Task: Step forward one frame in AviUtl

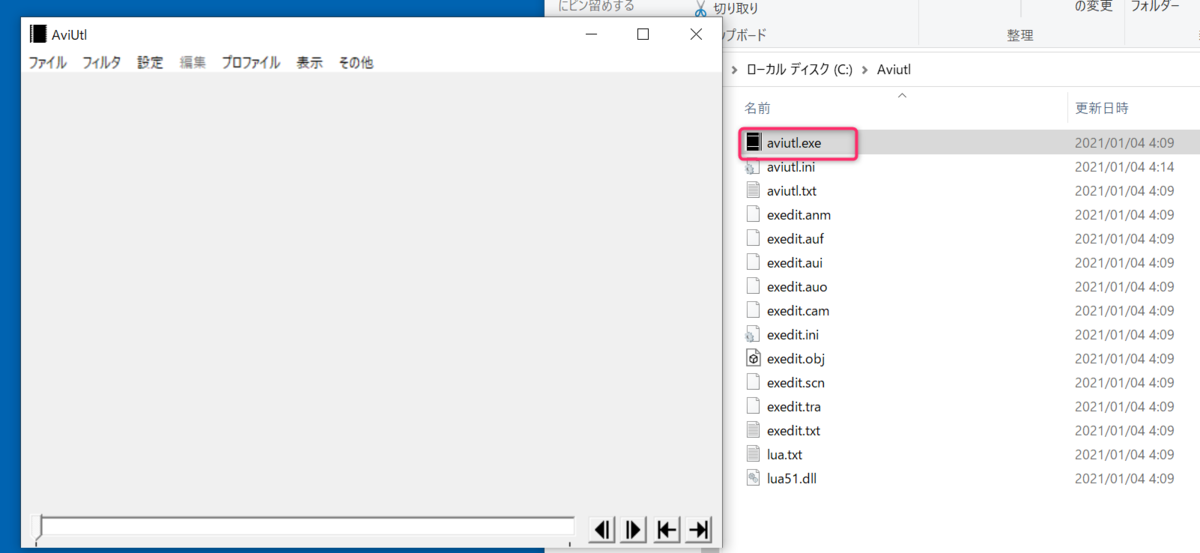Action: 634,529
